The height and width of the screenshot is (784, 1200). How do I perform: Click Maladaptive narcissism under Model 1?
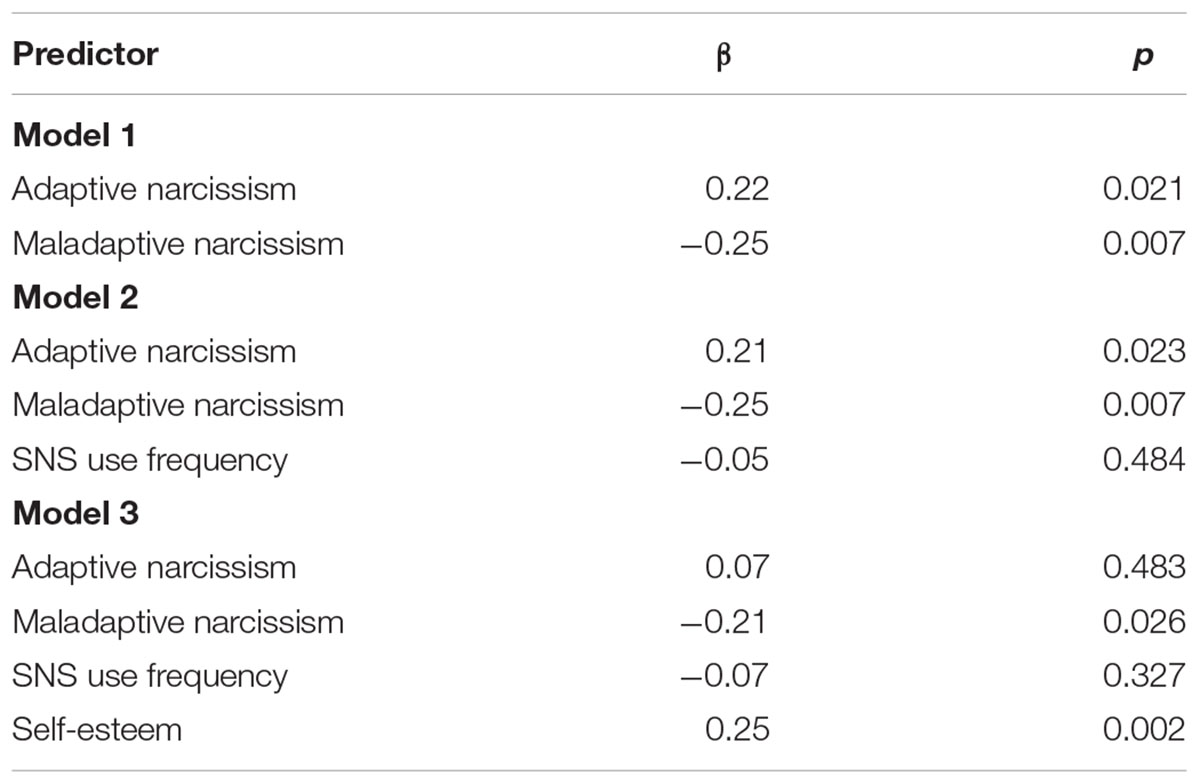178,243
